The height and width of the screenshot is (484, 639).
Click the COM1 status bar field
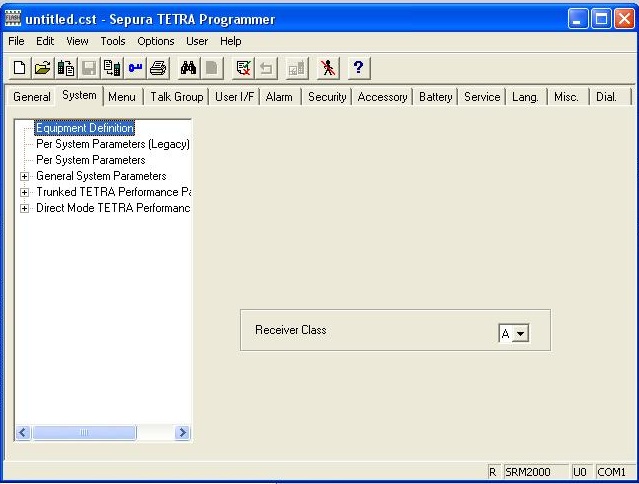pyautogui.click(x=615, y=472)
